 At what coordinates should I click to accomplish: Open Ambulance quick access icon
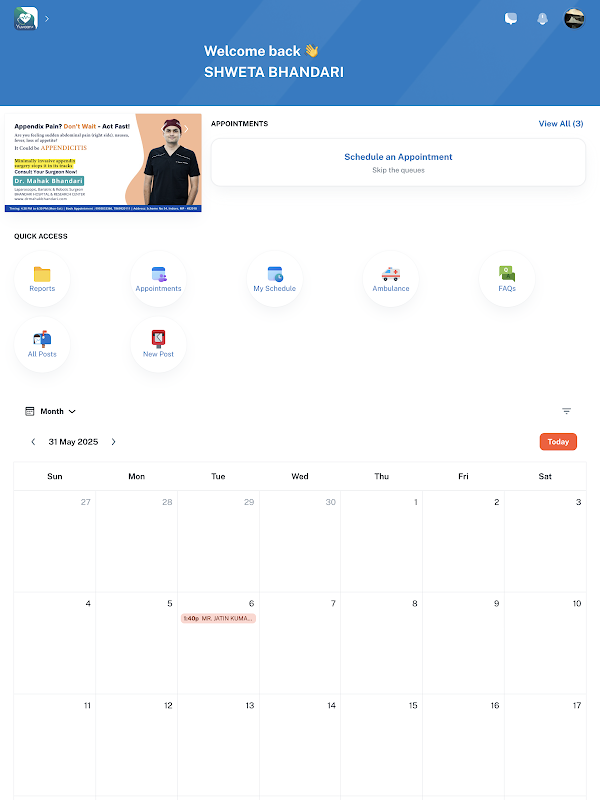[x=391, y=279]
